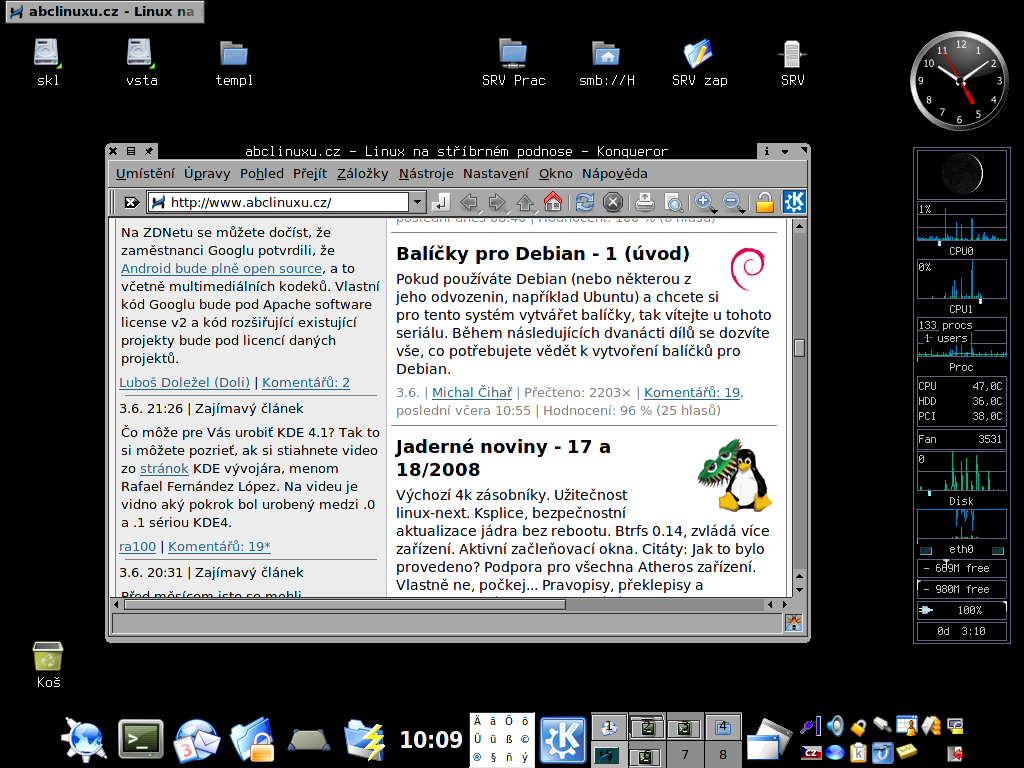Click the horizontal scrollbar at the page bottom
This screenshot has height=768, width=1024.
[x=345, y=605]
